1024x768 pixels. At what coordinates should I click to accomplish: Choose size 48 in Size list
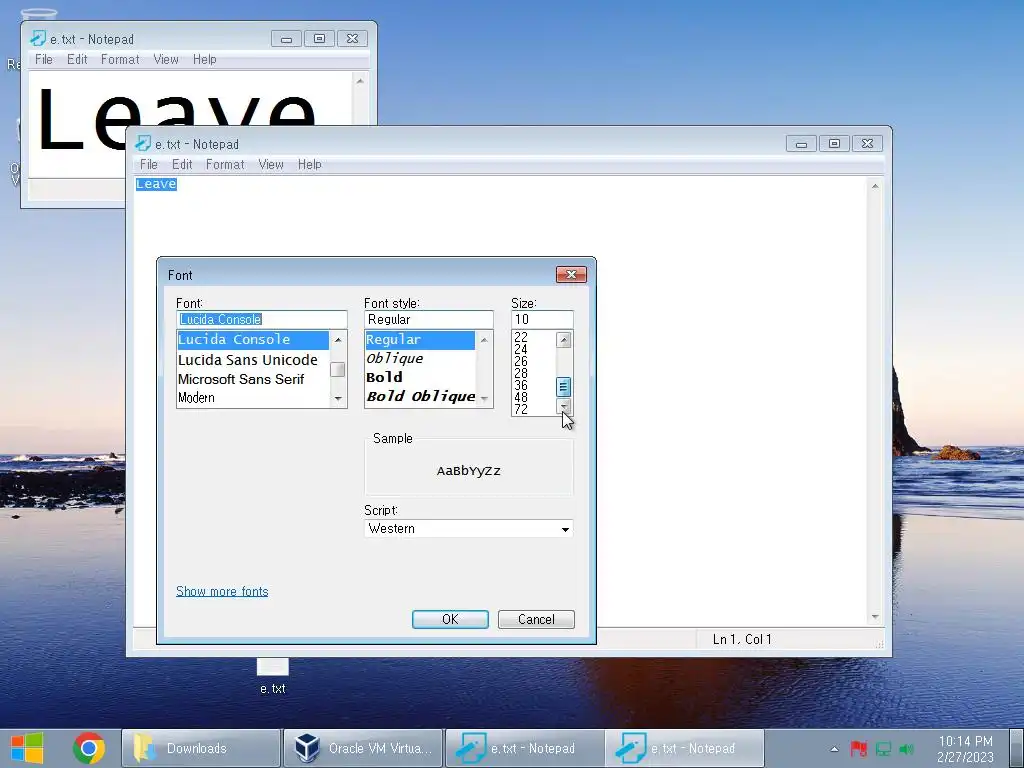[x=534, y=397]
